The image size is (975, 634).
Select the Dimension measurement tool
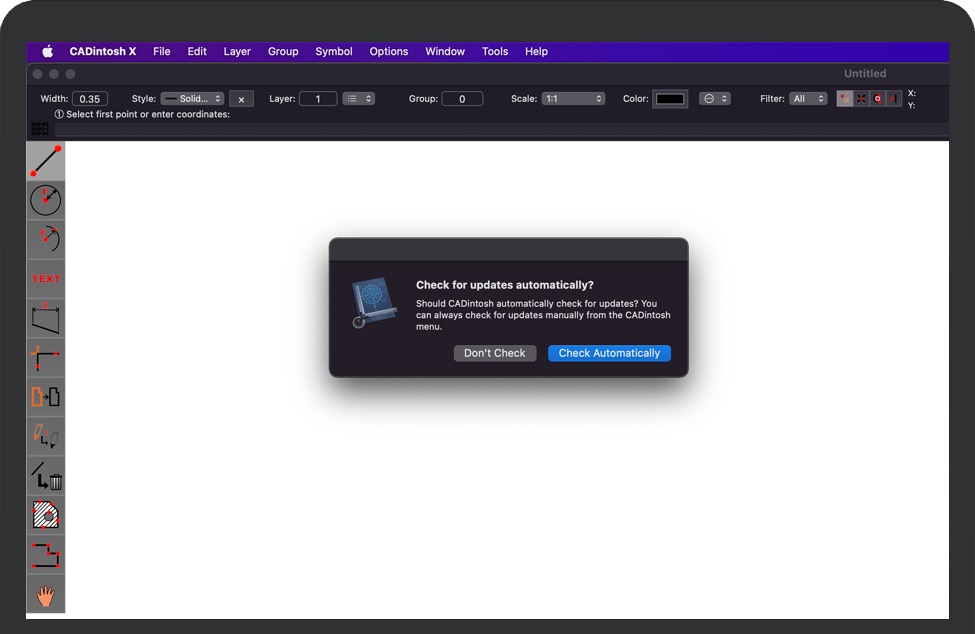[x=45, y=318]
